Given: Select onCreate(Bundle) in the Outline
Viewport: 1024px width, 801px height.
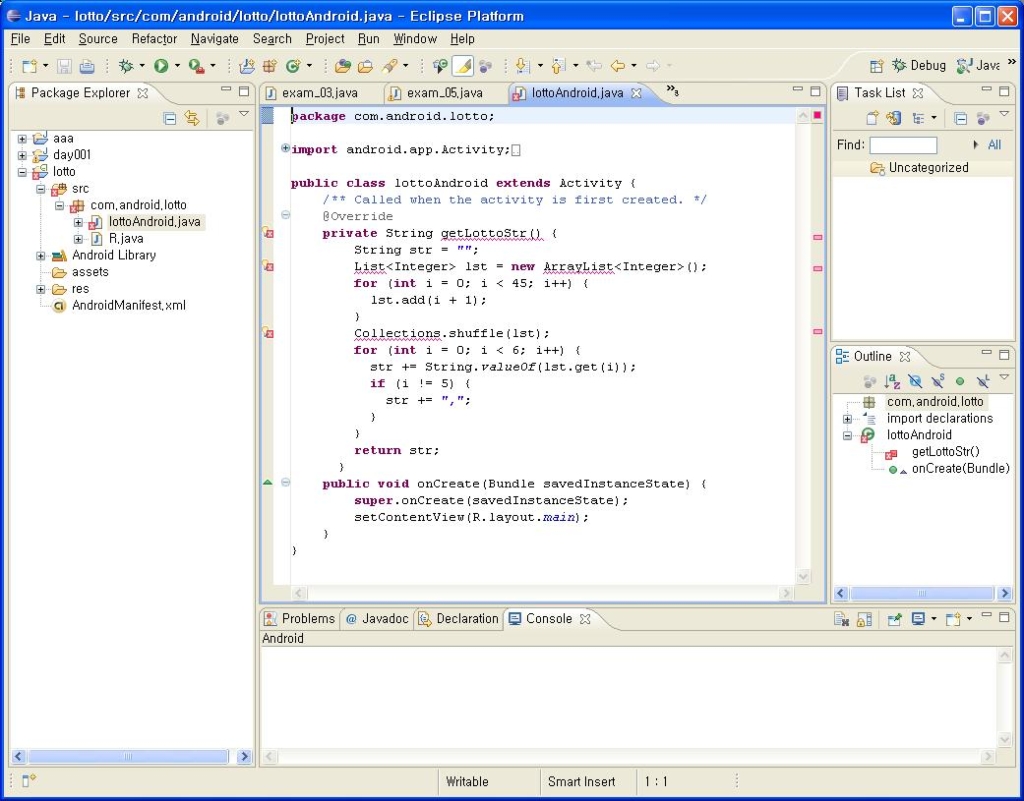Looking at the screenshot, I should click(x=961, y=469).
